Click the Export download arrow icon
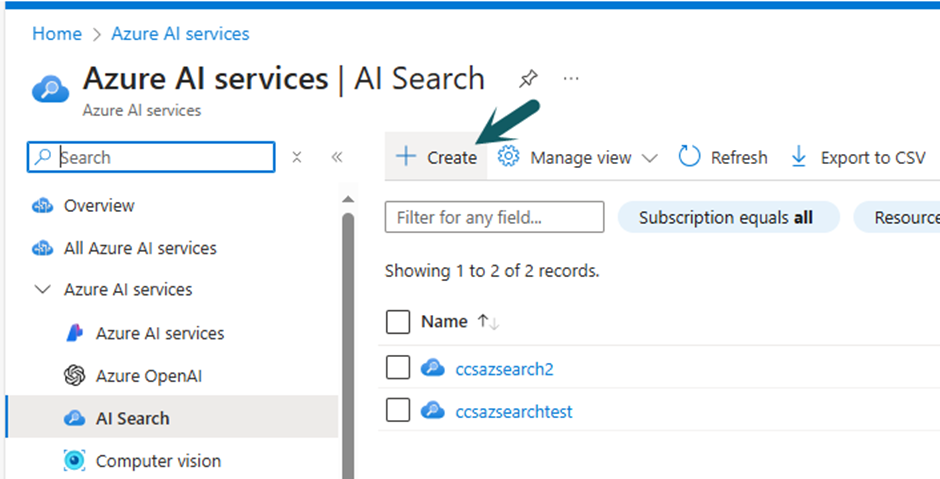This screenshot has height=479, width=940. click(x=799, y=157)
